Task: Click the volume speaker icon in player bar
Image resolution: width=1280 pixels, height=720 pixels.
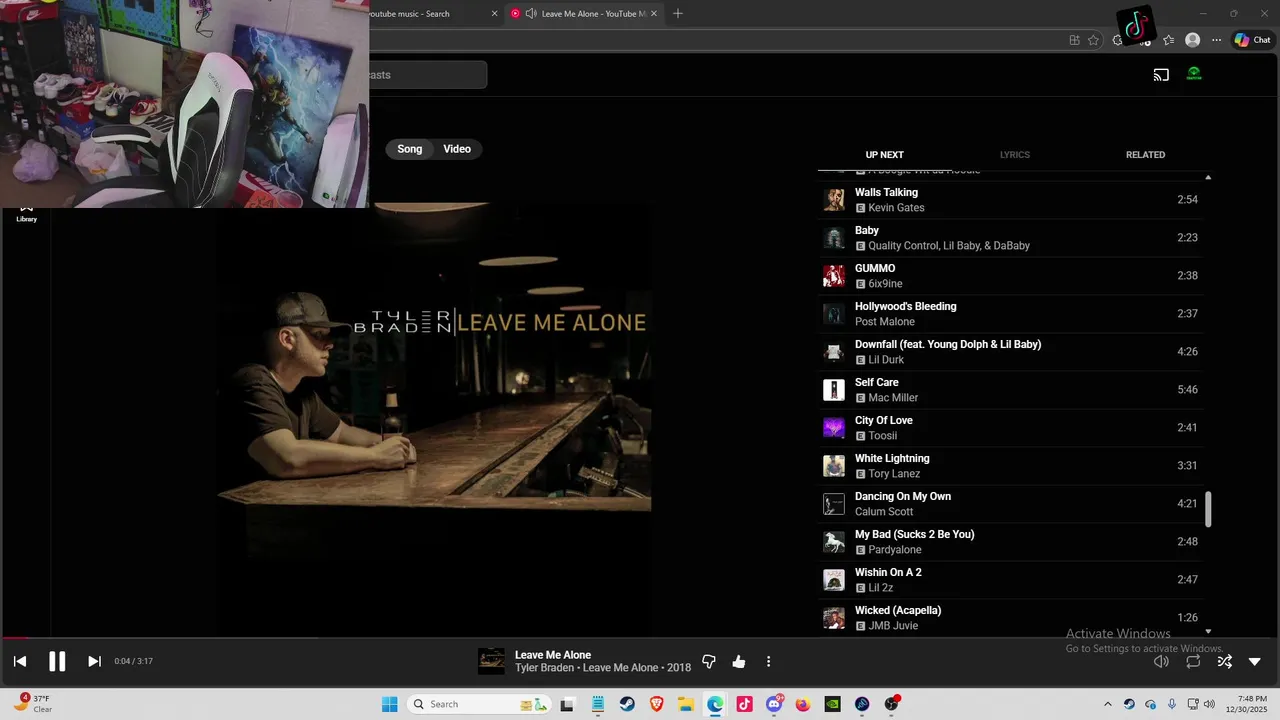Action: point(1161,661)
